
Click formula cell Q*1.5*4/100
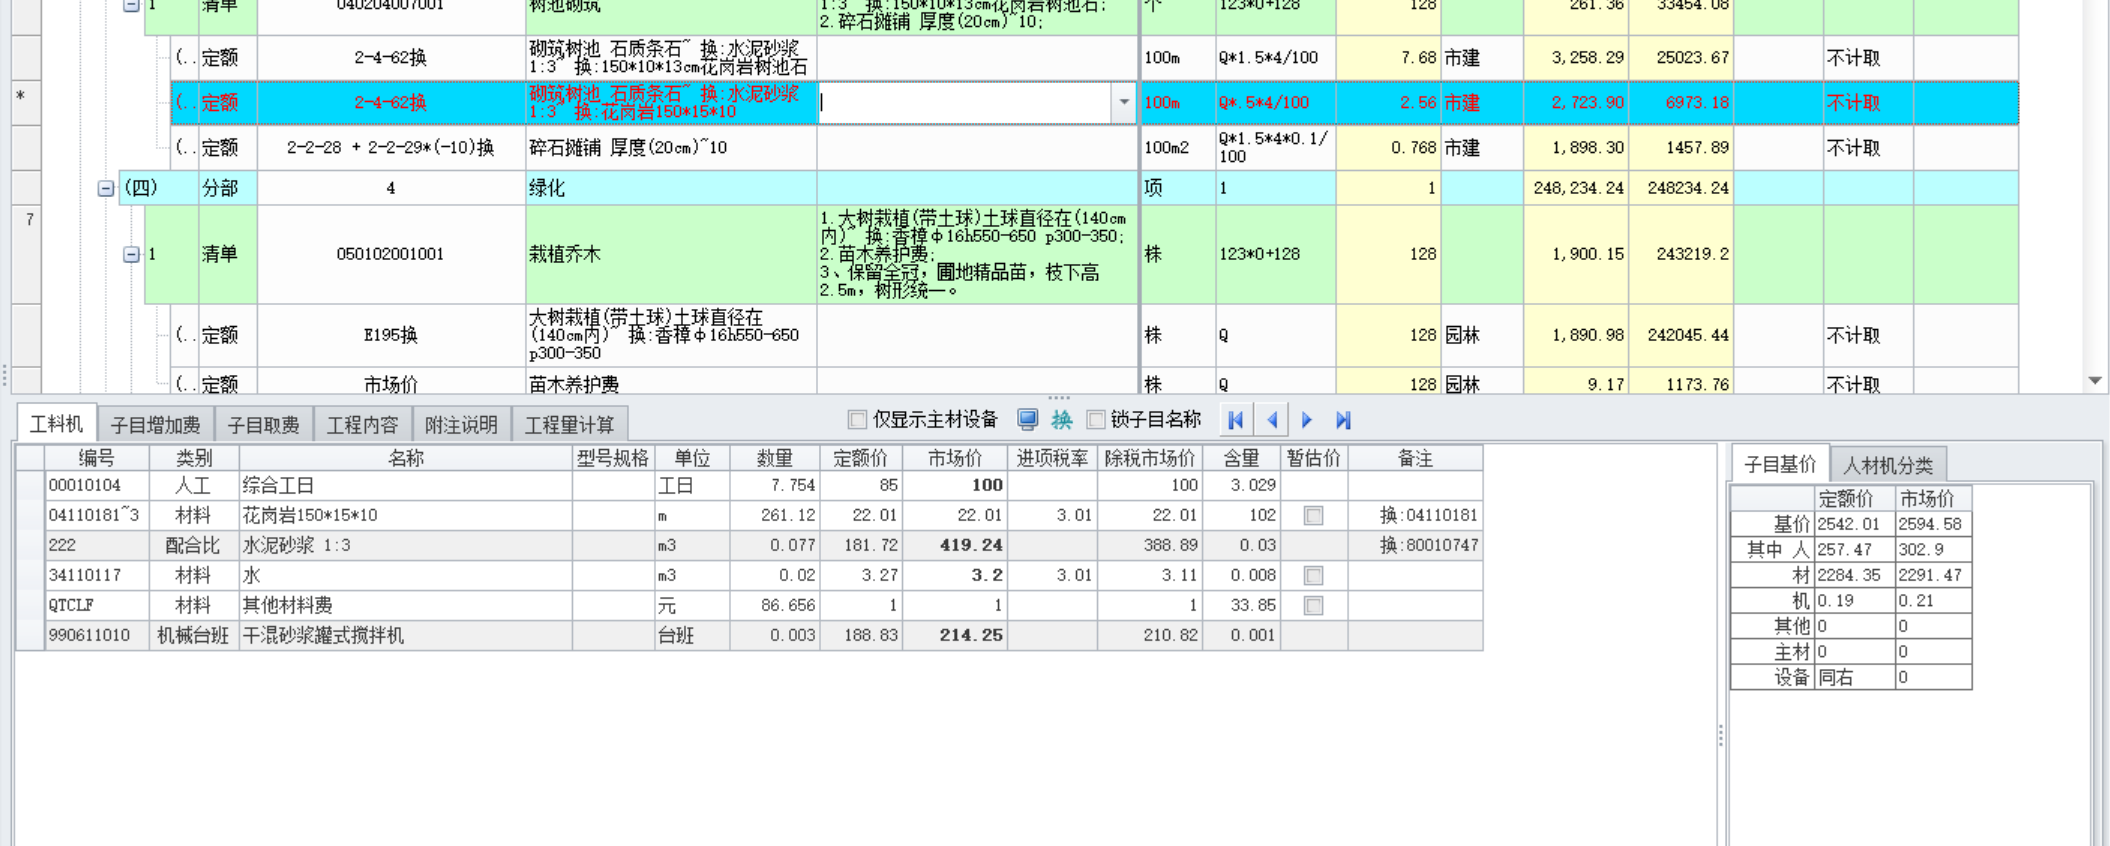(1276, 58)
